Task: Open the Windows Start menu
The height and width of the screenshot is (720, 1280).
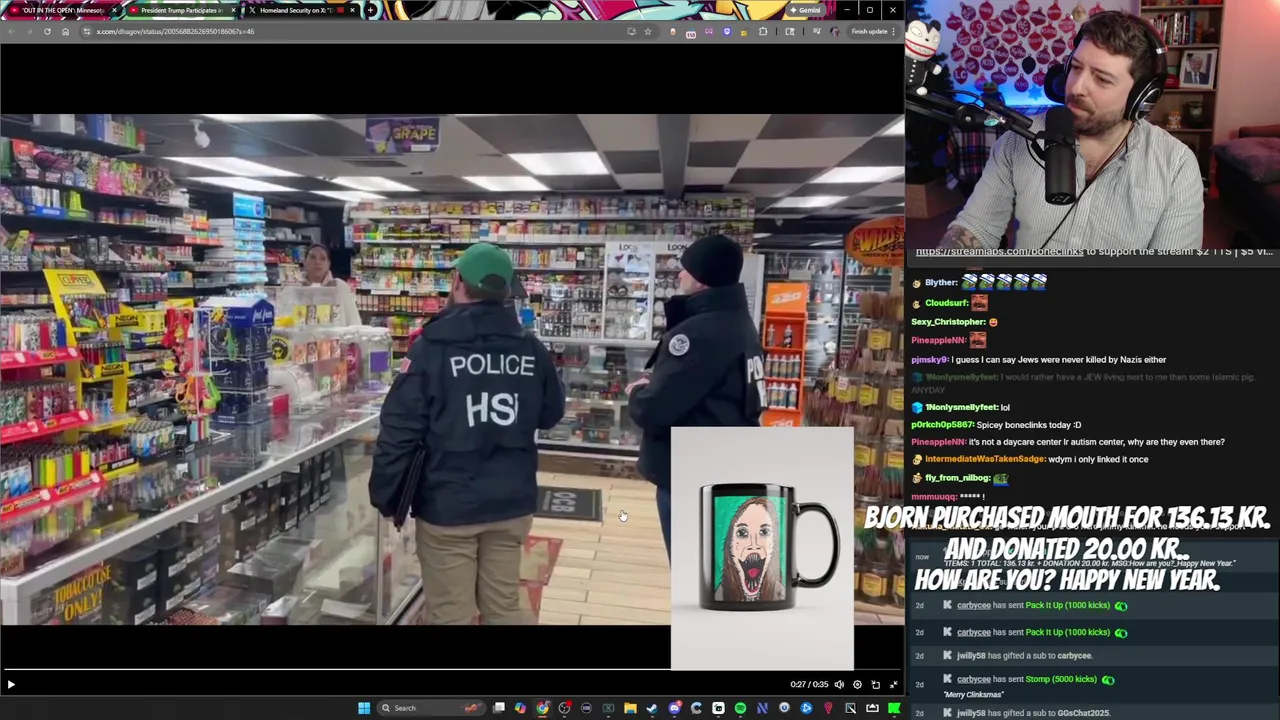Action: pos(364,708)
